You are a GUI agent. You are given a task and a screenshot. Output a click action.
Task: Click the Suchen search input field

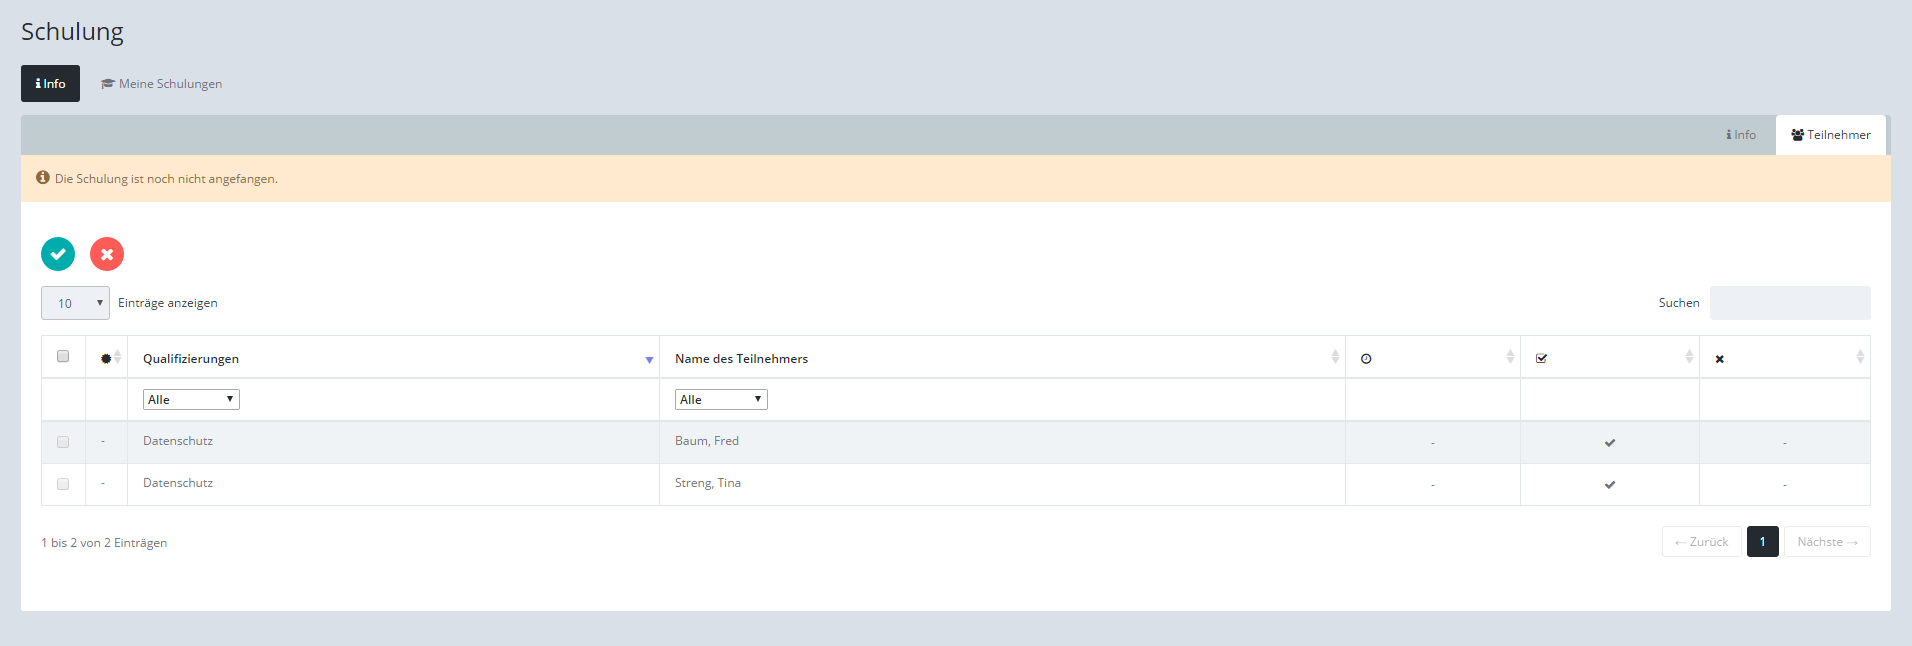click(1789, 303)
